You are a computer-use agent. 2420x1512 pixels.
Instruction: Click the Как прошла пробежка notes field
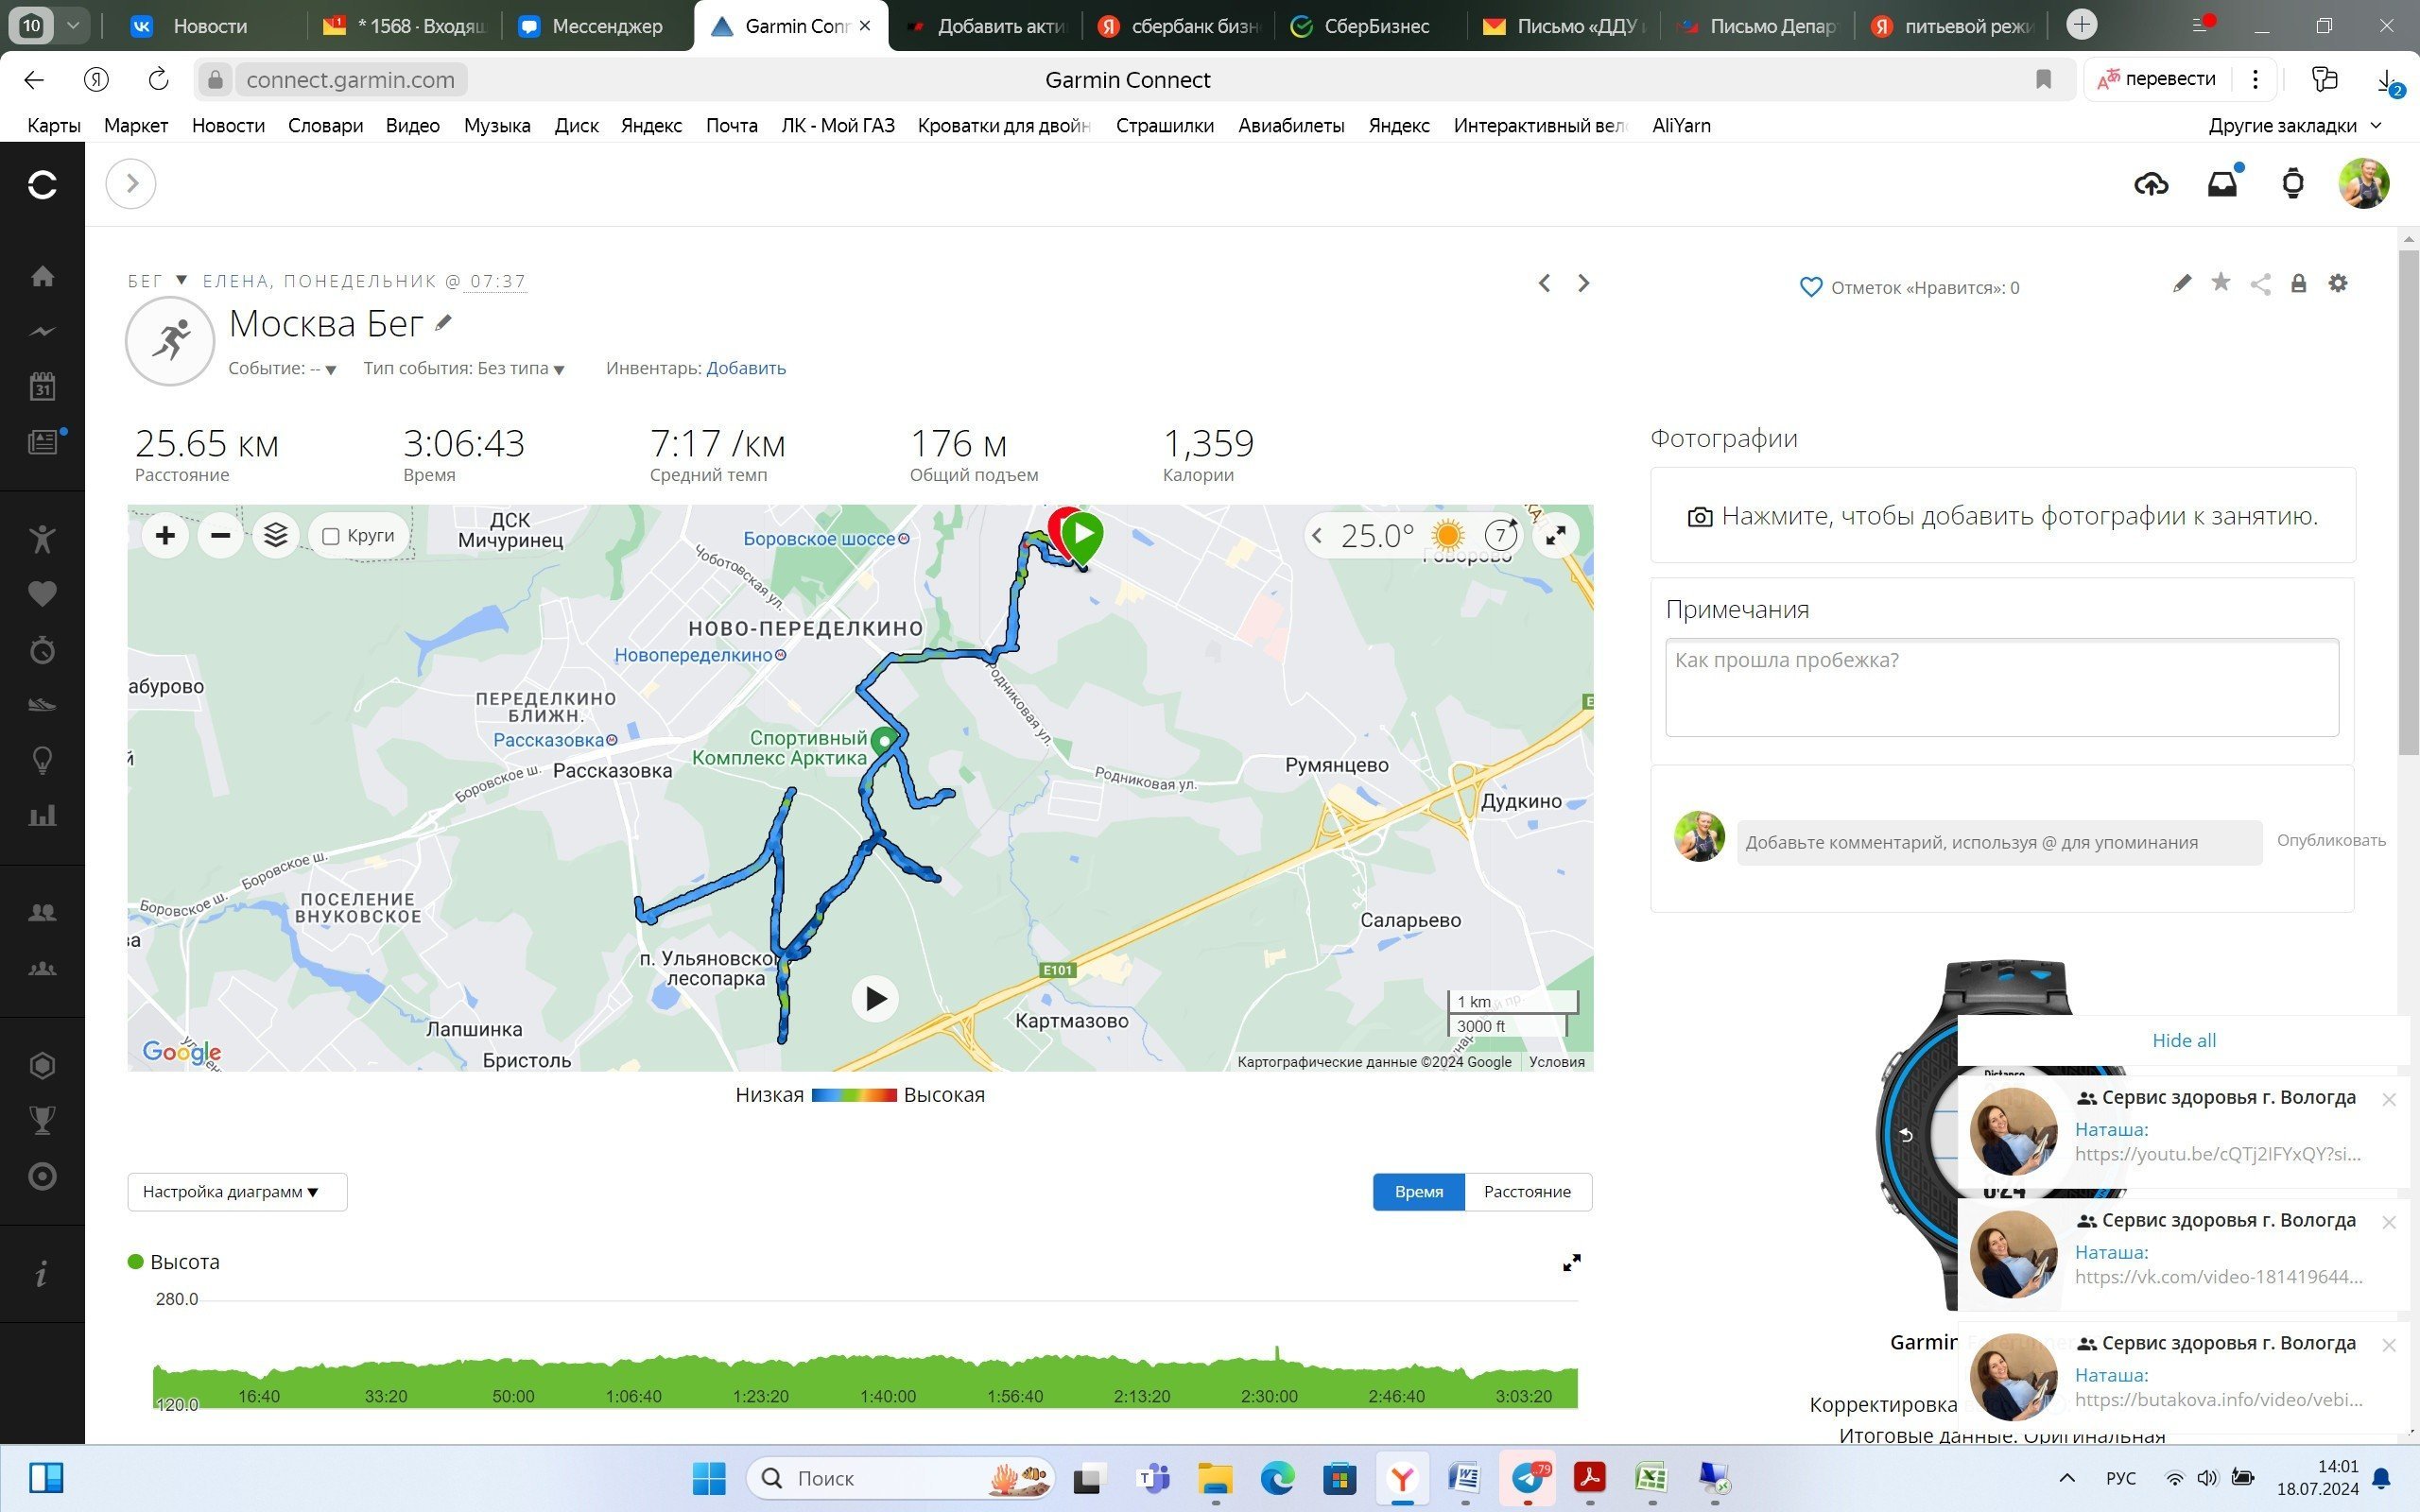pos(2002,688)
